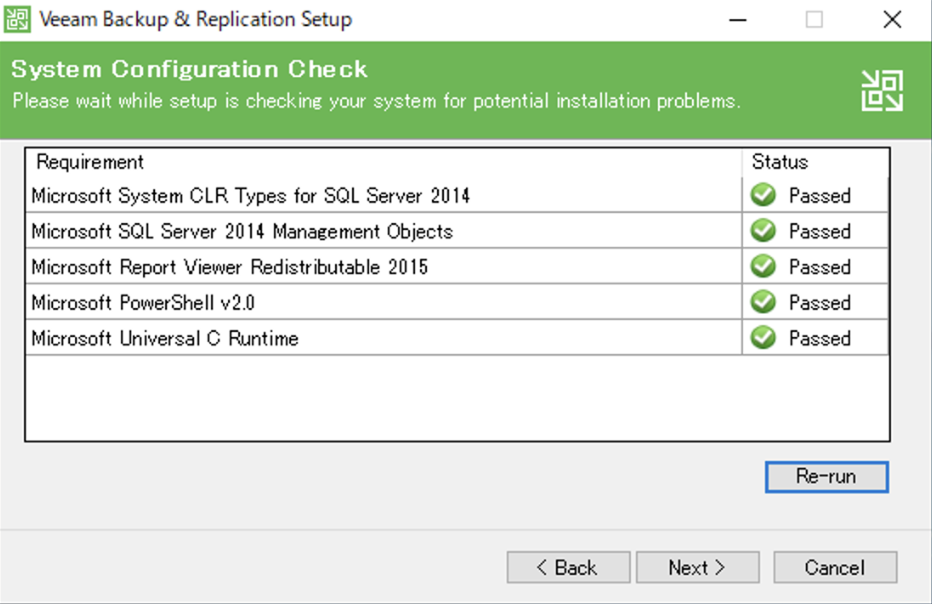Image resolution: width=932 pixels, height=604 pixels.
Task: Select Microsoft SQL Server 2014 Management Objects row
Action: click(x=457, y=231)
